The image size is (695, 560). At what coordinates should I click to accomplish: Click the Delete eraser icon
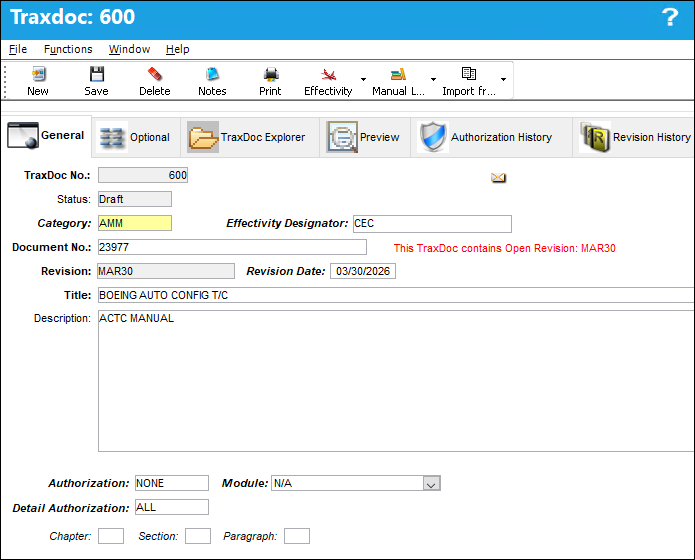(155, 74)
